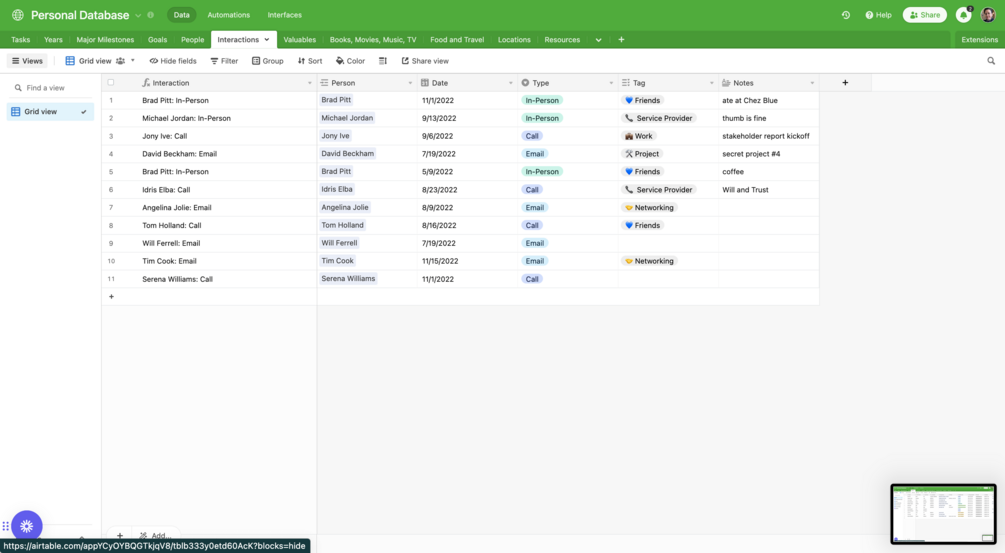1005x553 pixels.
Task: Add a new field with plus header
Action: (x=845, y=83)
